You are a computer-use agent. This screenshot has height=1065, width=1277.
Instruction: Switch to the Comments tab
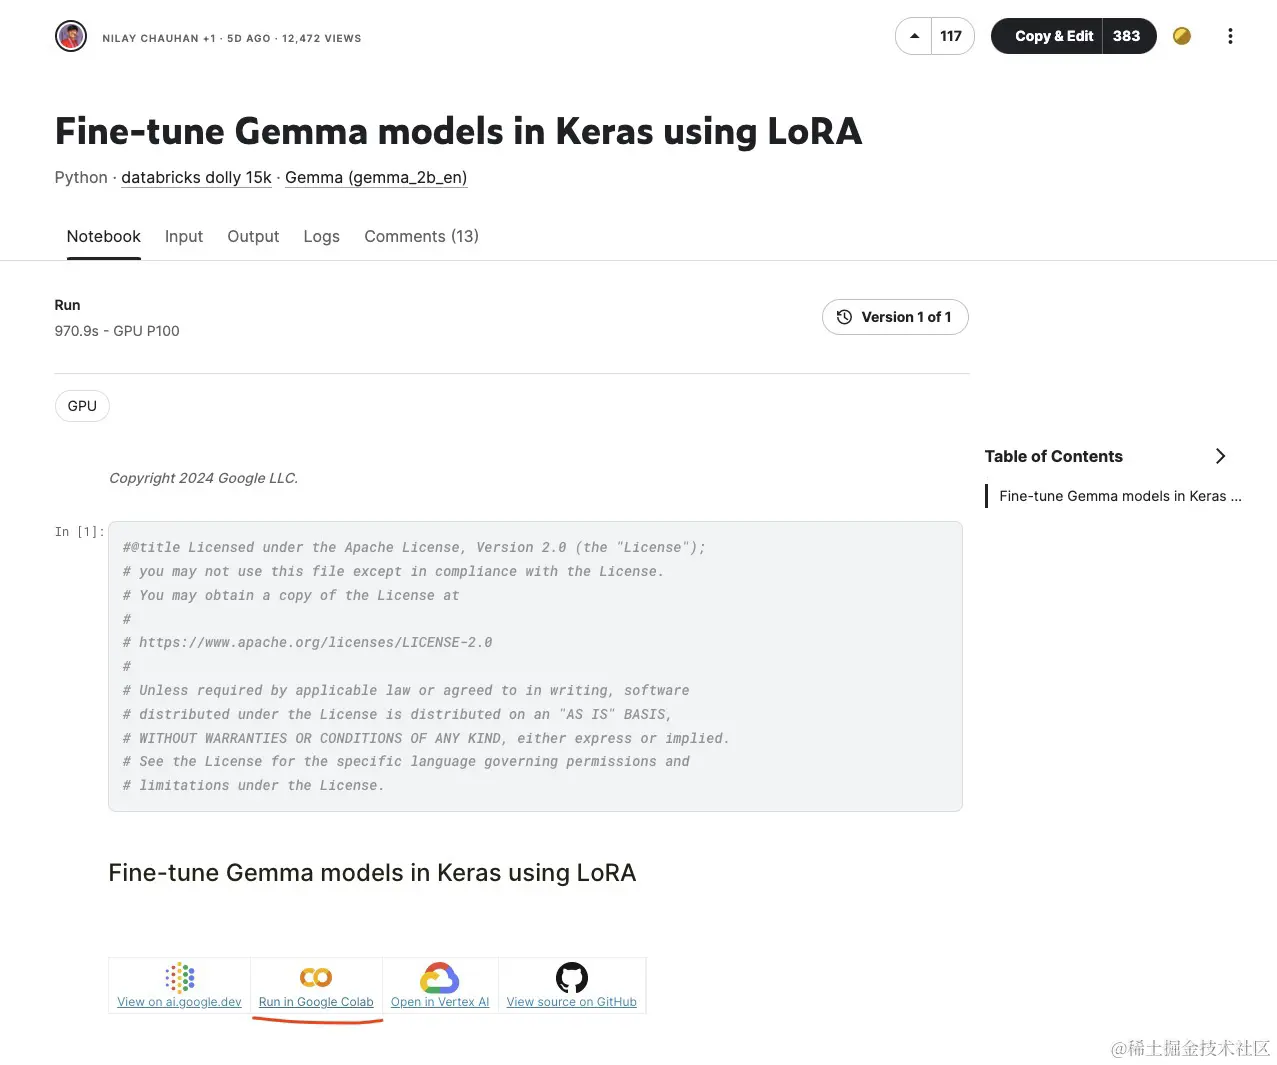coord(421,236)
